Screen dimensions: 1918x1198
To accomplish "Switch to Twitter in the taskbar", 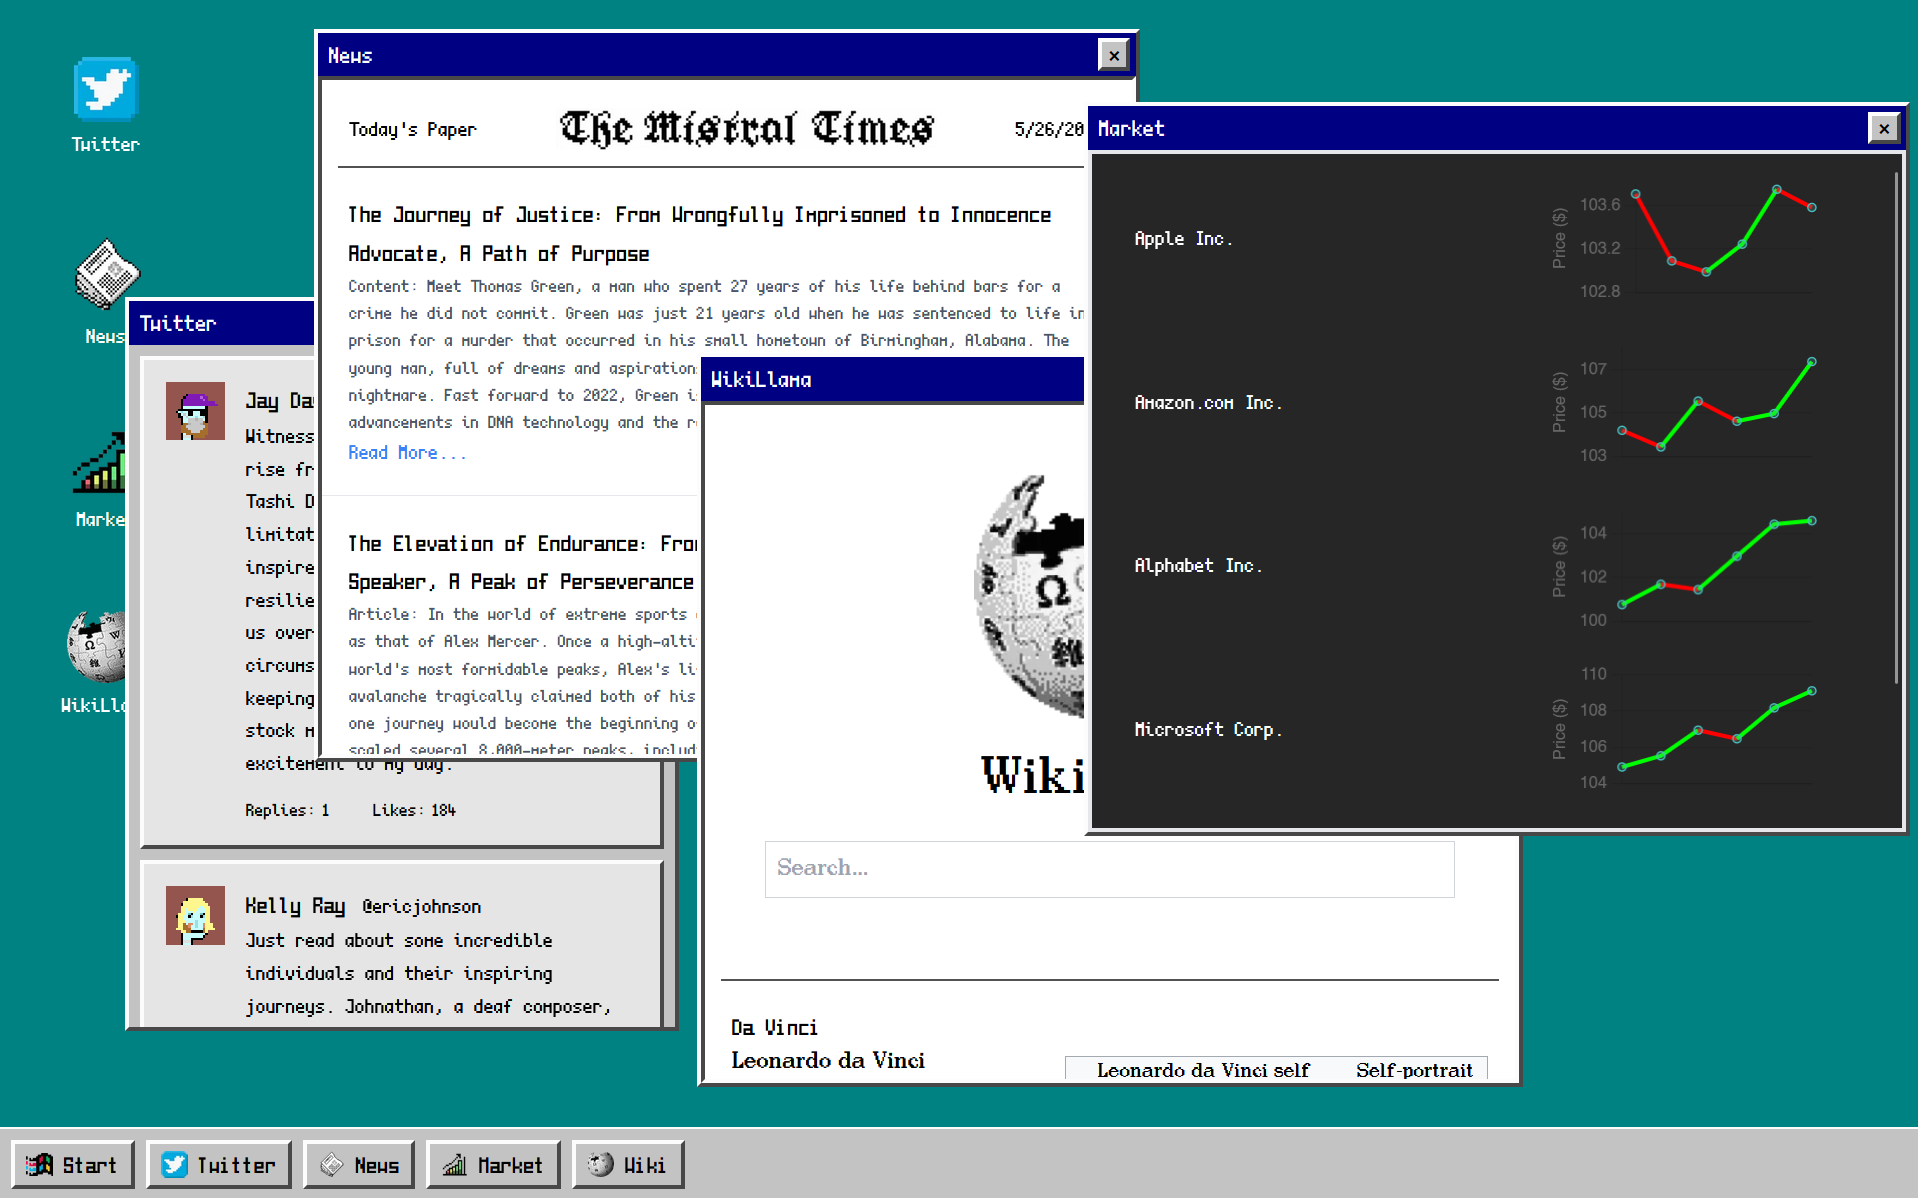I will pos(219,1165).
